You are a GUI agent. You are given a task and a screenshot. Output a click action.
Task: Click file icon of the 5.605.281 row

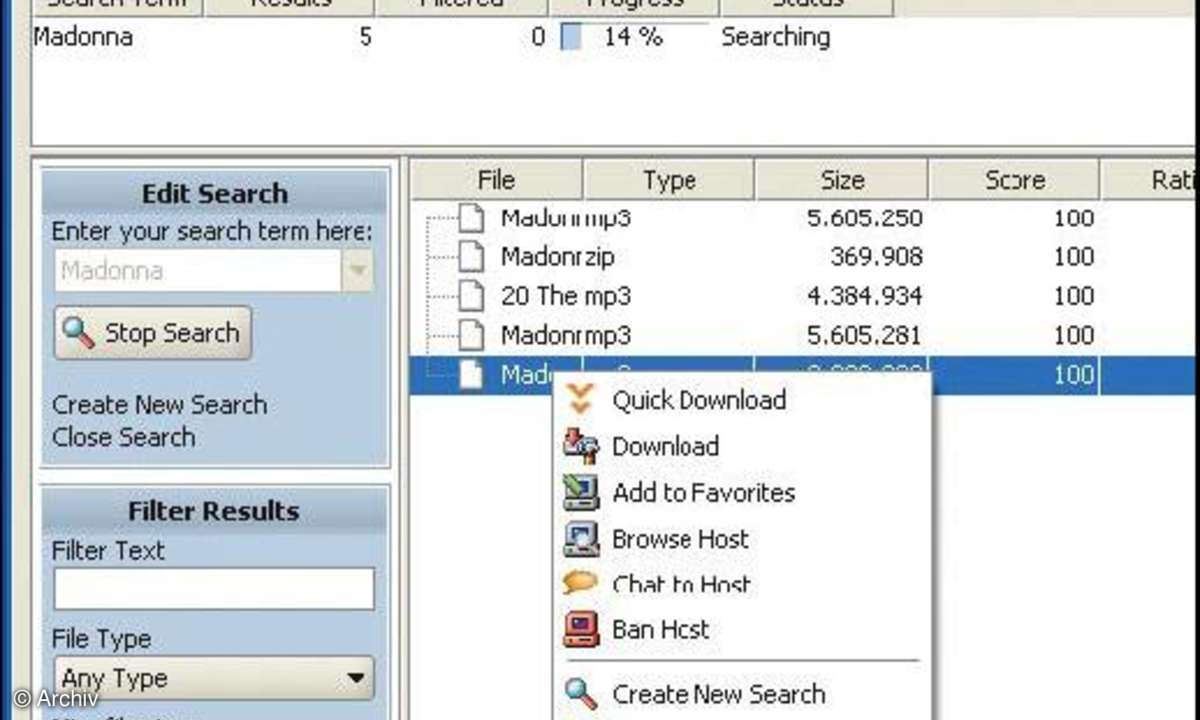click(x=471, y=335)
